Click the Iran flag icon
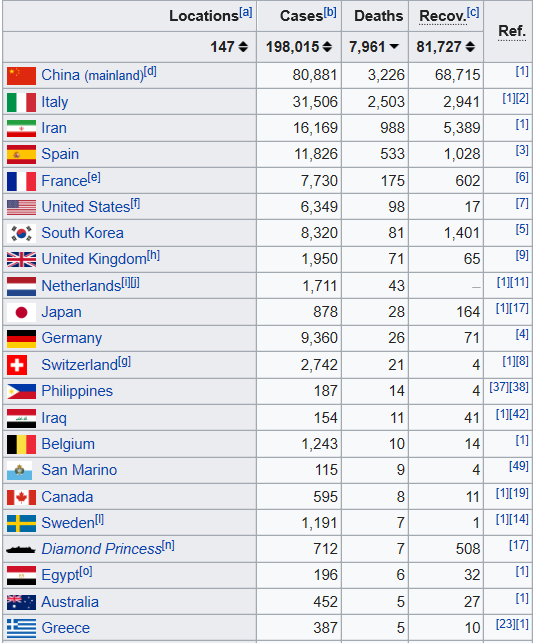538x643 pixels. click(21, 128)
